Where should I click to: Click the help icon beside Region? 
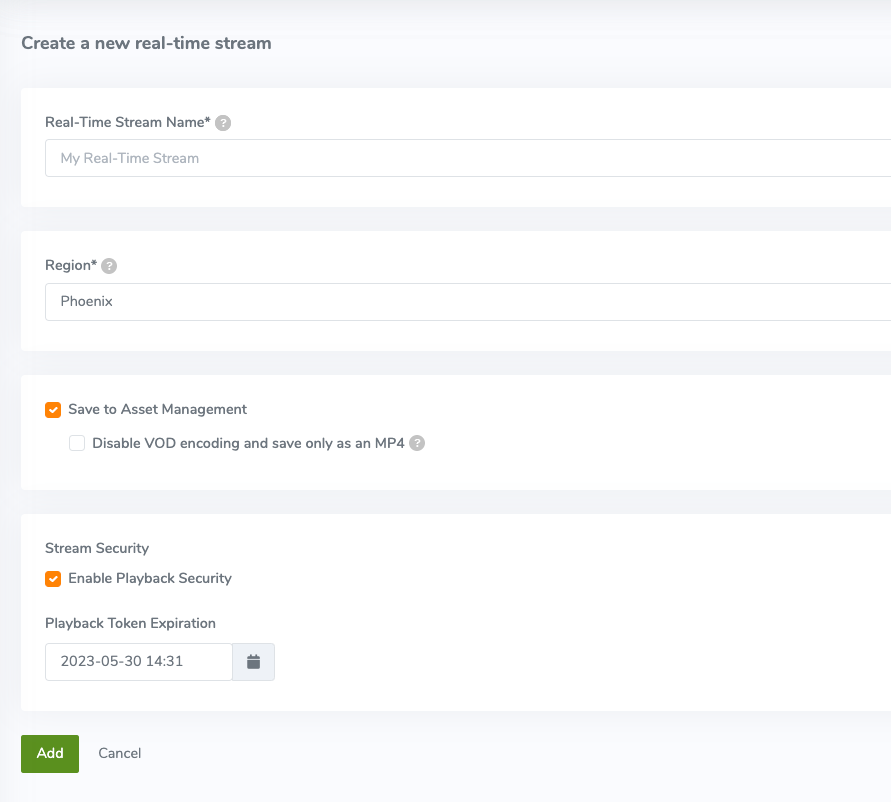tap(109, 266)
